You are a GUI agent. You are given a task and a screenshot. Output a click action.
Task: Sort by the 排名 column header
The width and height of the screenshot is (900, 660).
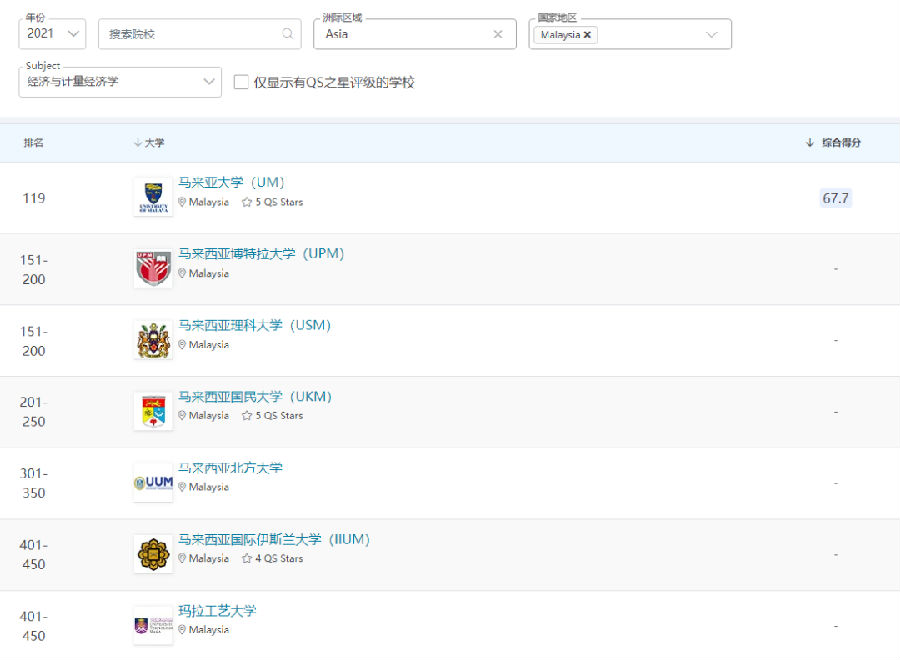[x=33, y=143]
